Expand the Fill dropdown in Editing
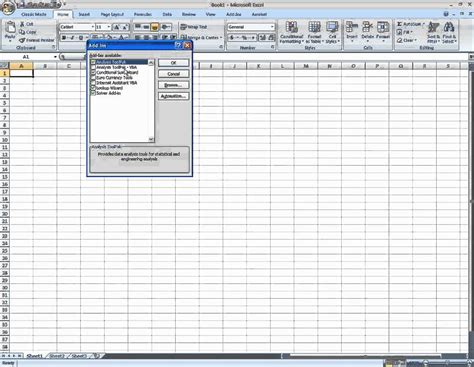 pyautogui.click(x=411, y=32)
